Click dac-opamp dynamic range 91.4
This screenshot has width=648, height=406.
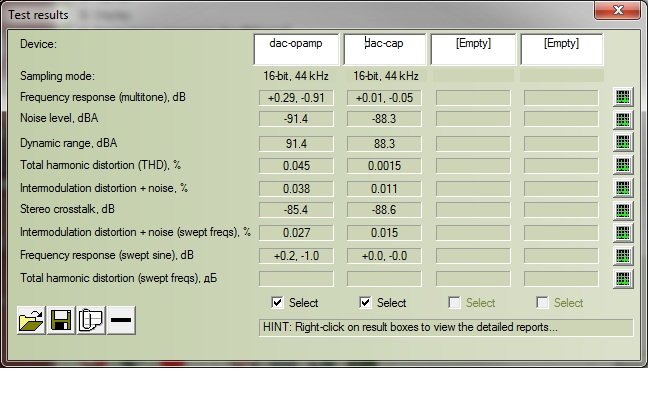tap(296, 144)
